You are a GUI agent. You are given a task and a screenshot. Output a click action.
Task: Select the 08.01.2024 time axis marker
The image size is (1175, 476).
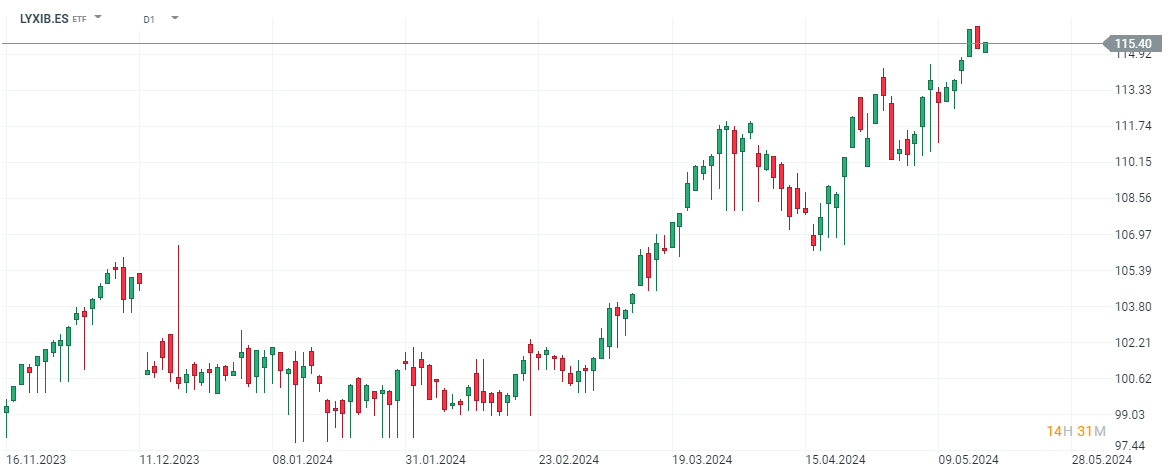[302, 460]
